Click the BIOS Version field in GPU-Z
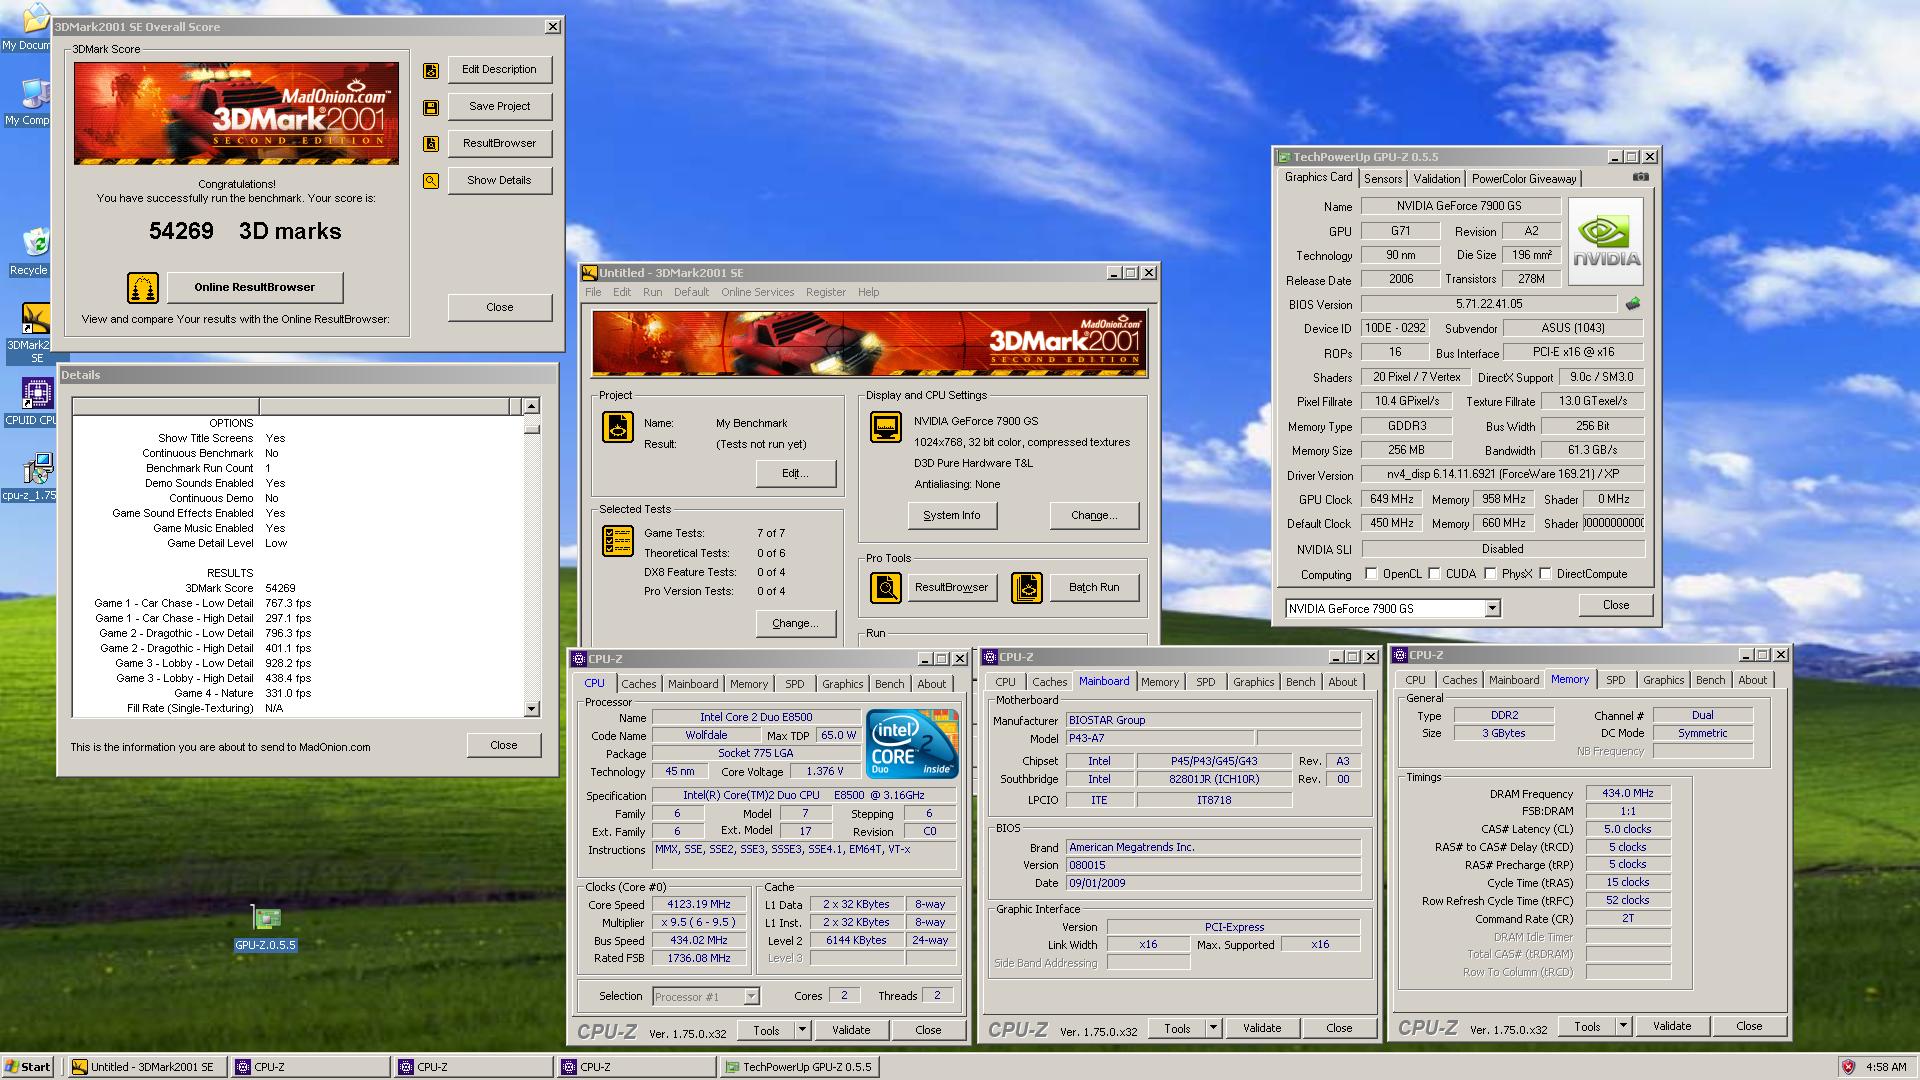This screenshot has height=1080, width=1920. point(1489,304)
